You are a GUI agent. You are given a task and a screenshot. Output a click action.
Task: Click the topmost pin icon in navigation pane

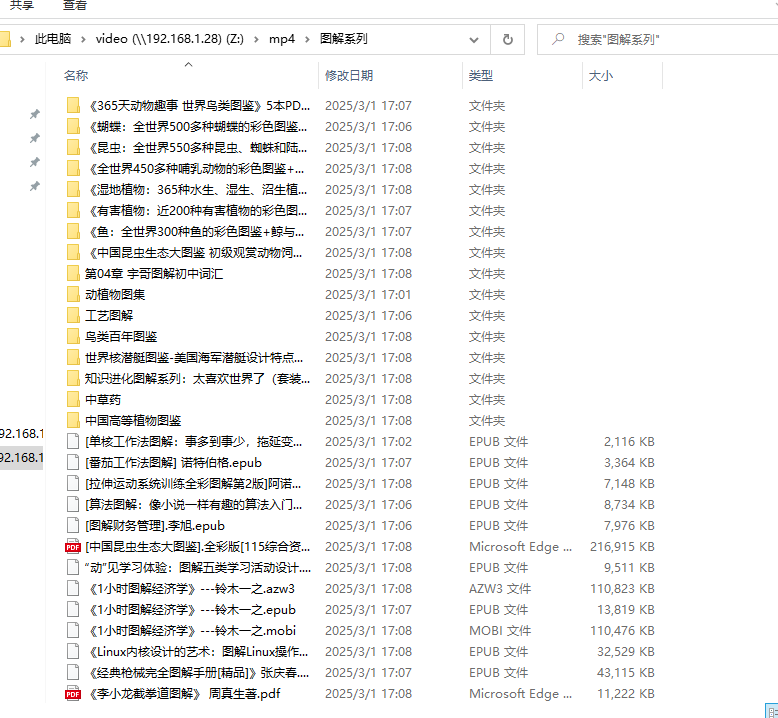pyautogui.click(x=35, y=114)
